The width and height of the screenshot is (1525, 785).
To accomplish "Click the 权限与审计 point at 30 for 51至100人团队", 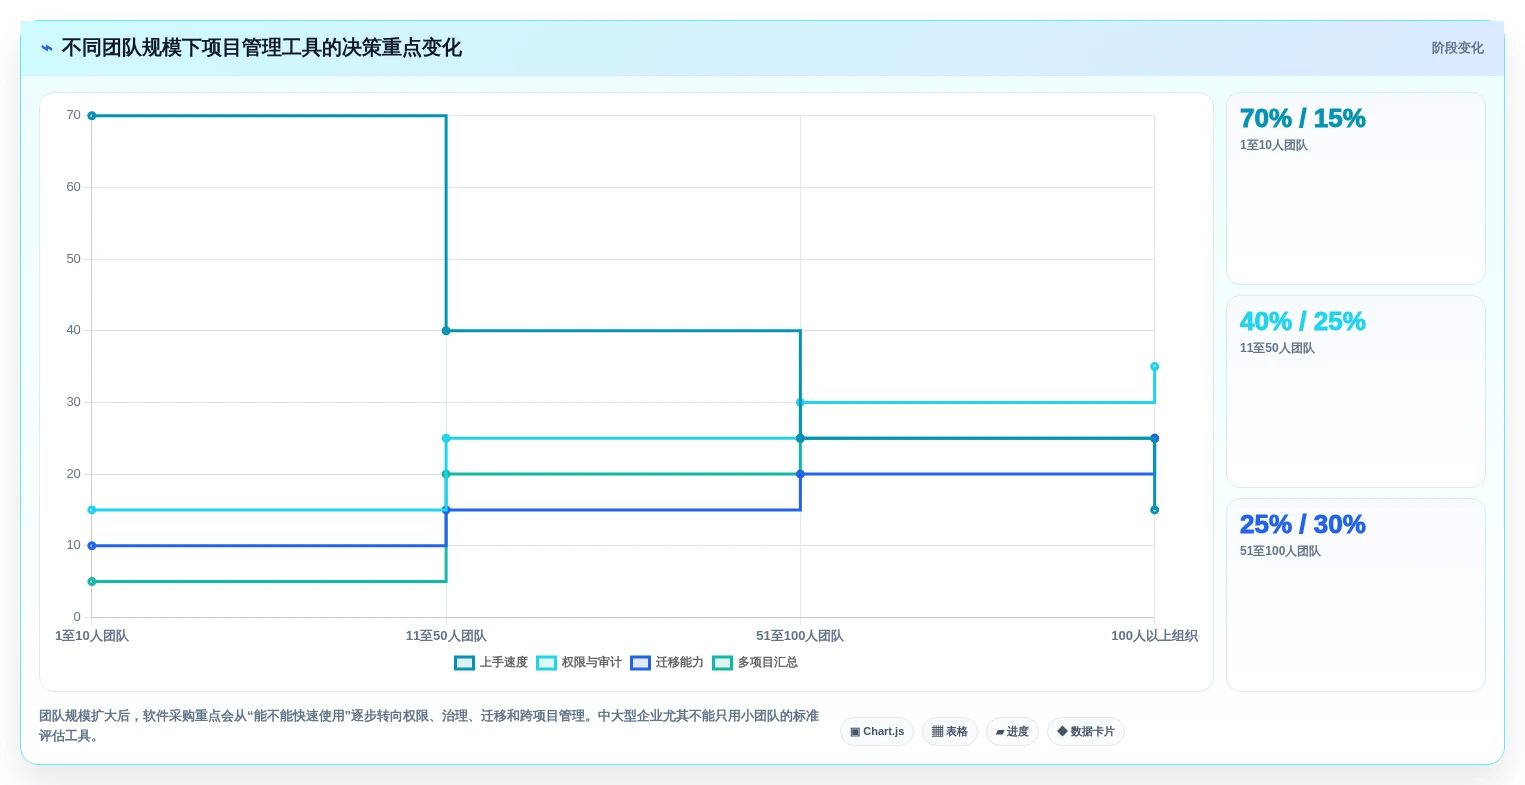I will click(x=800, y=403).
